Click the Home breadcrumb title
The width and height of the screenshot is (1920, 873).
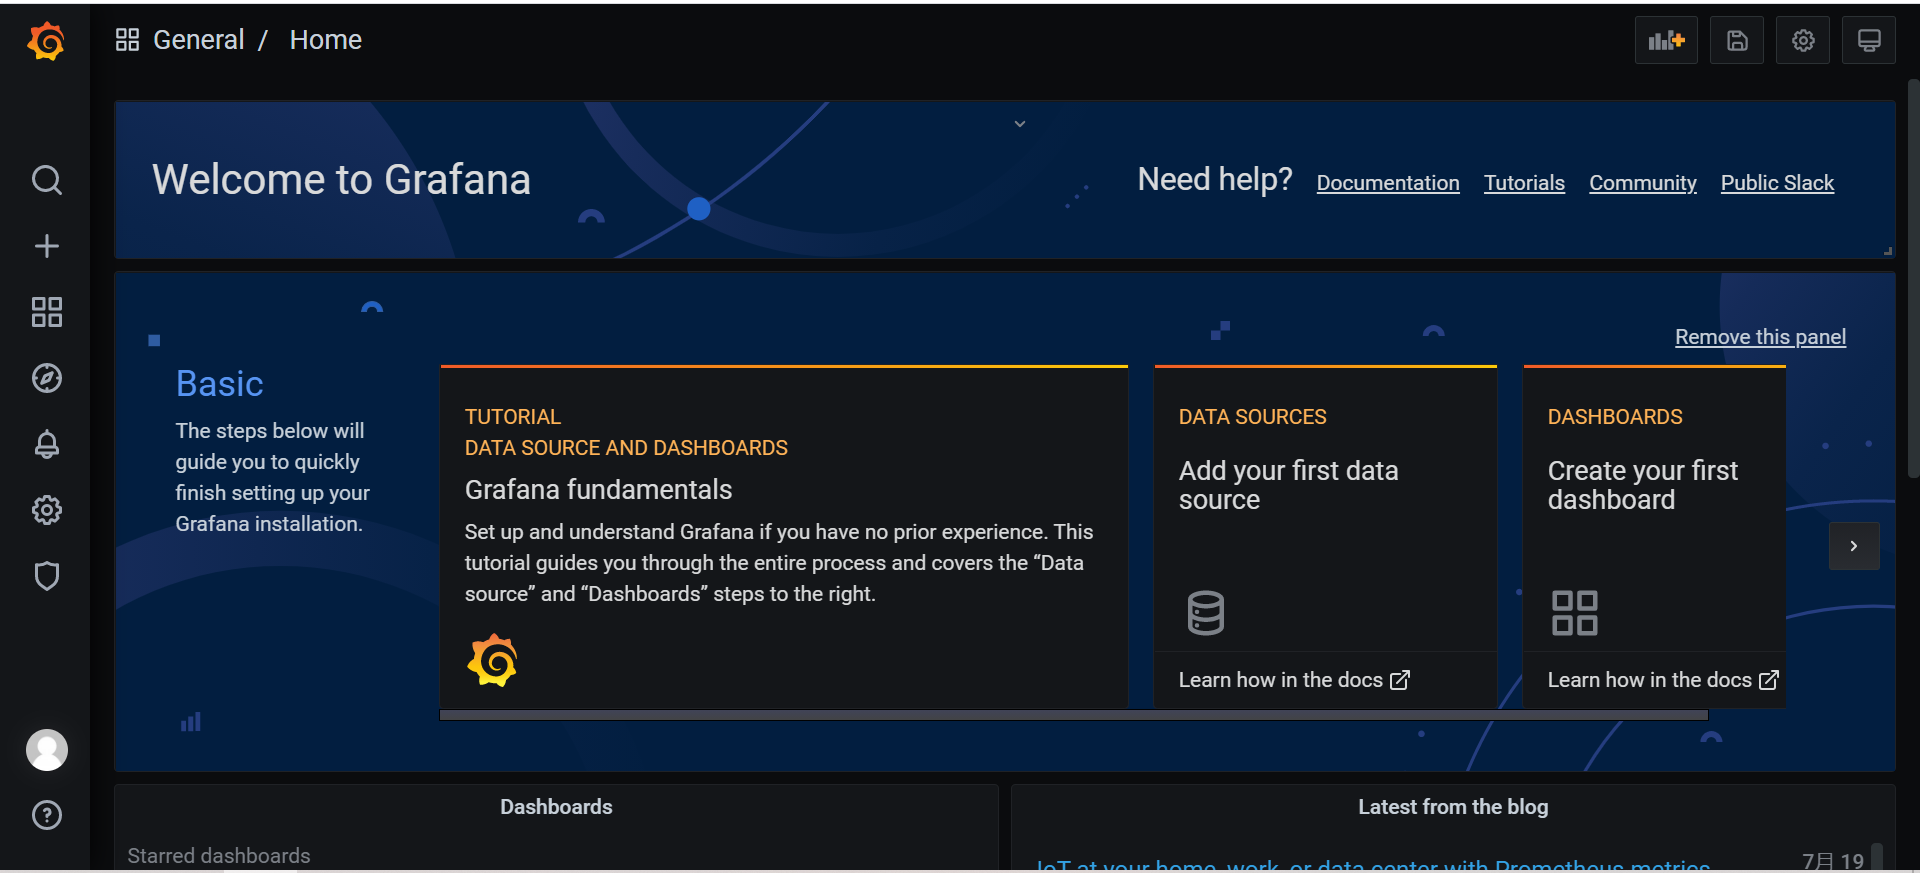pos(326,40)
